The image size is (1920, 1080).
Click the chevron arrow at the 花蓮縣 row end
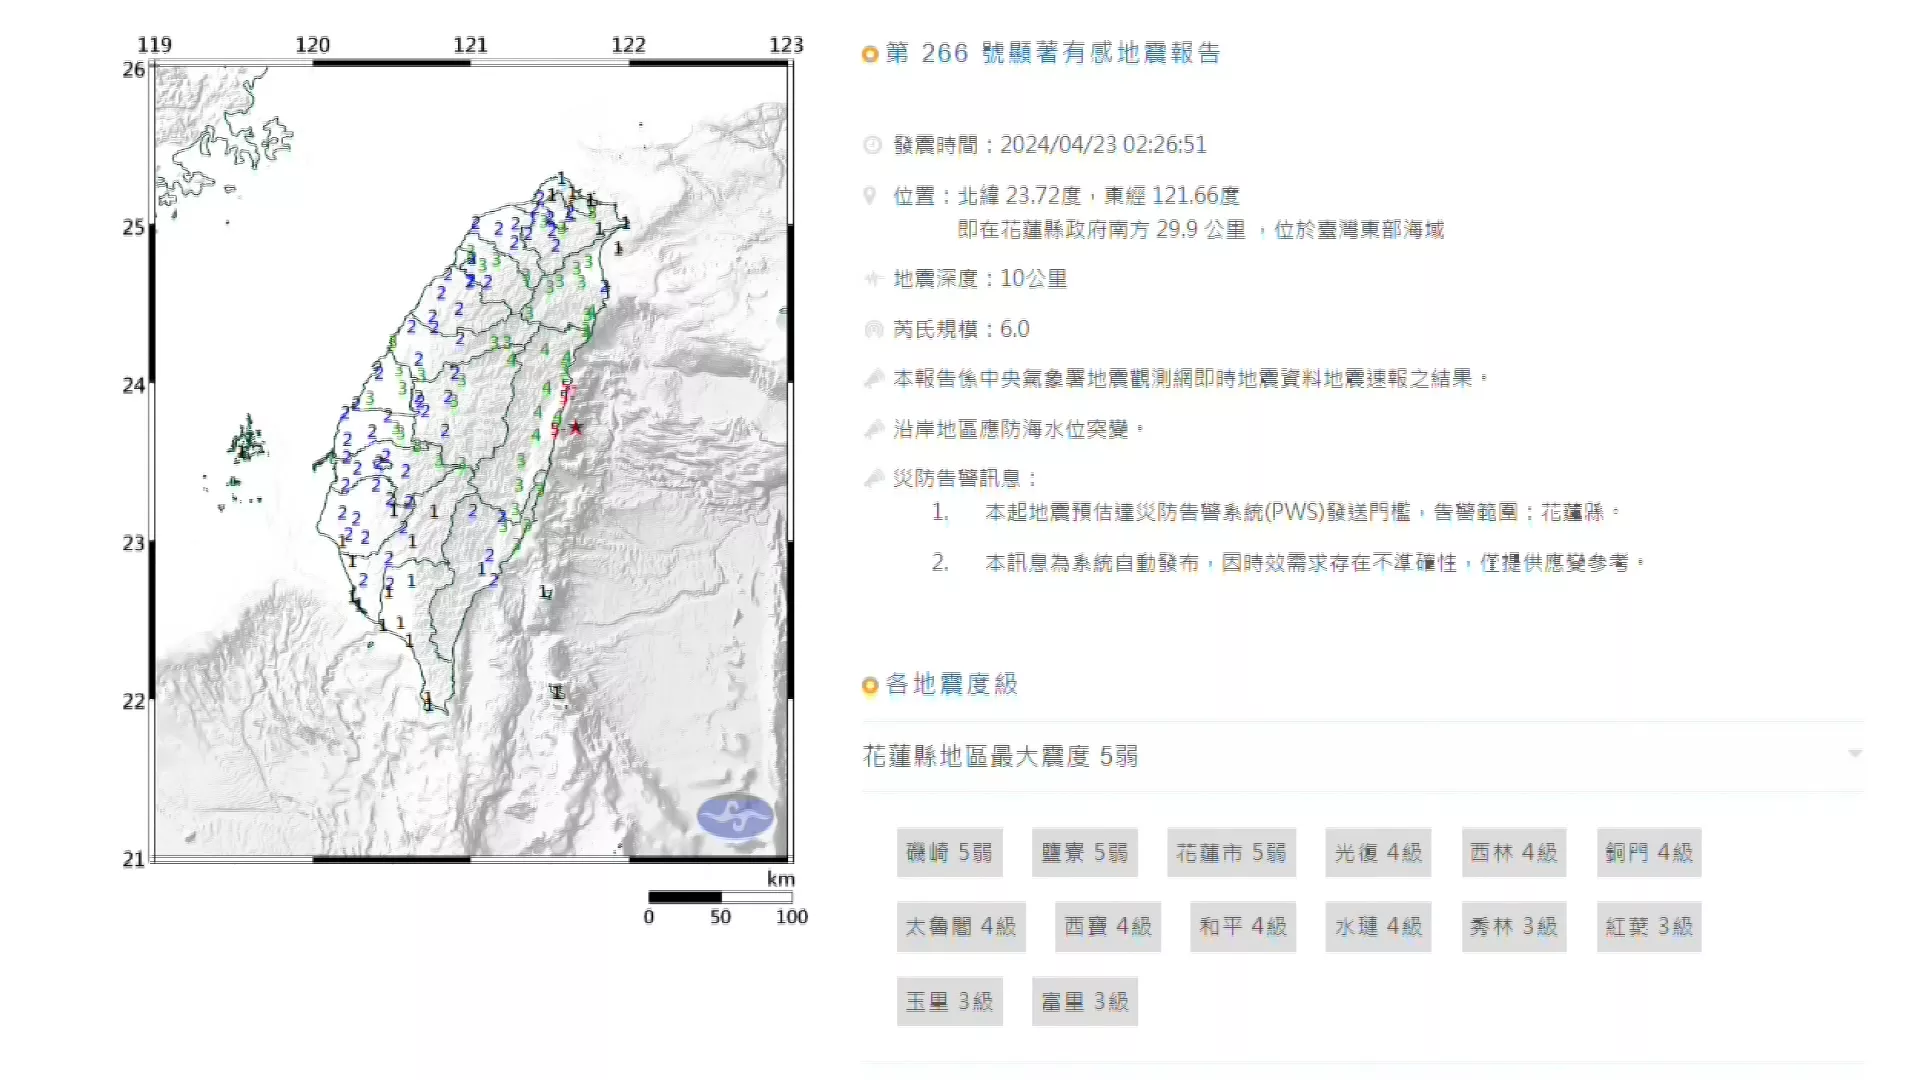tap(1855, 753)
